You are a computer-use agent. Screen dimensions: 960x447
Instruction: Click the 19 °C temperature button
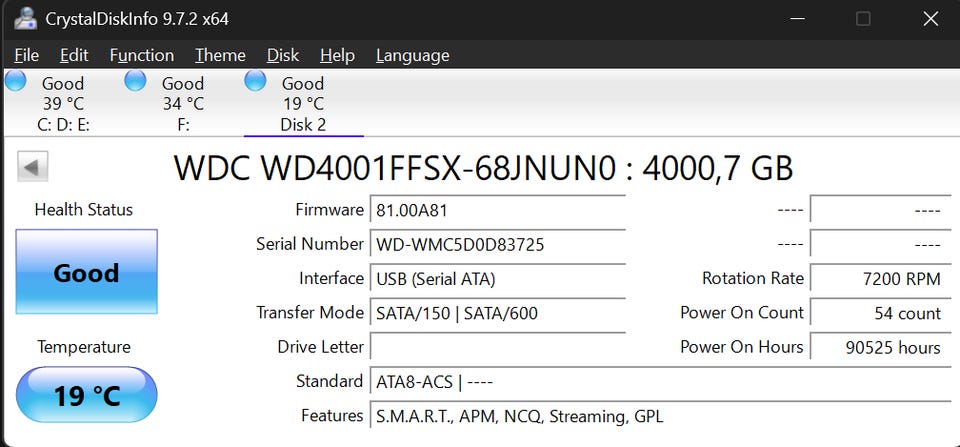point(86,395)
